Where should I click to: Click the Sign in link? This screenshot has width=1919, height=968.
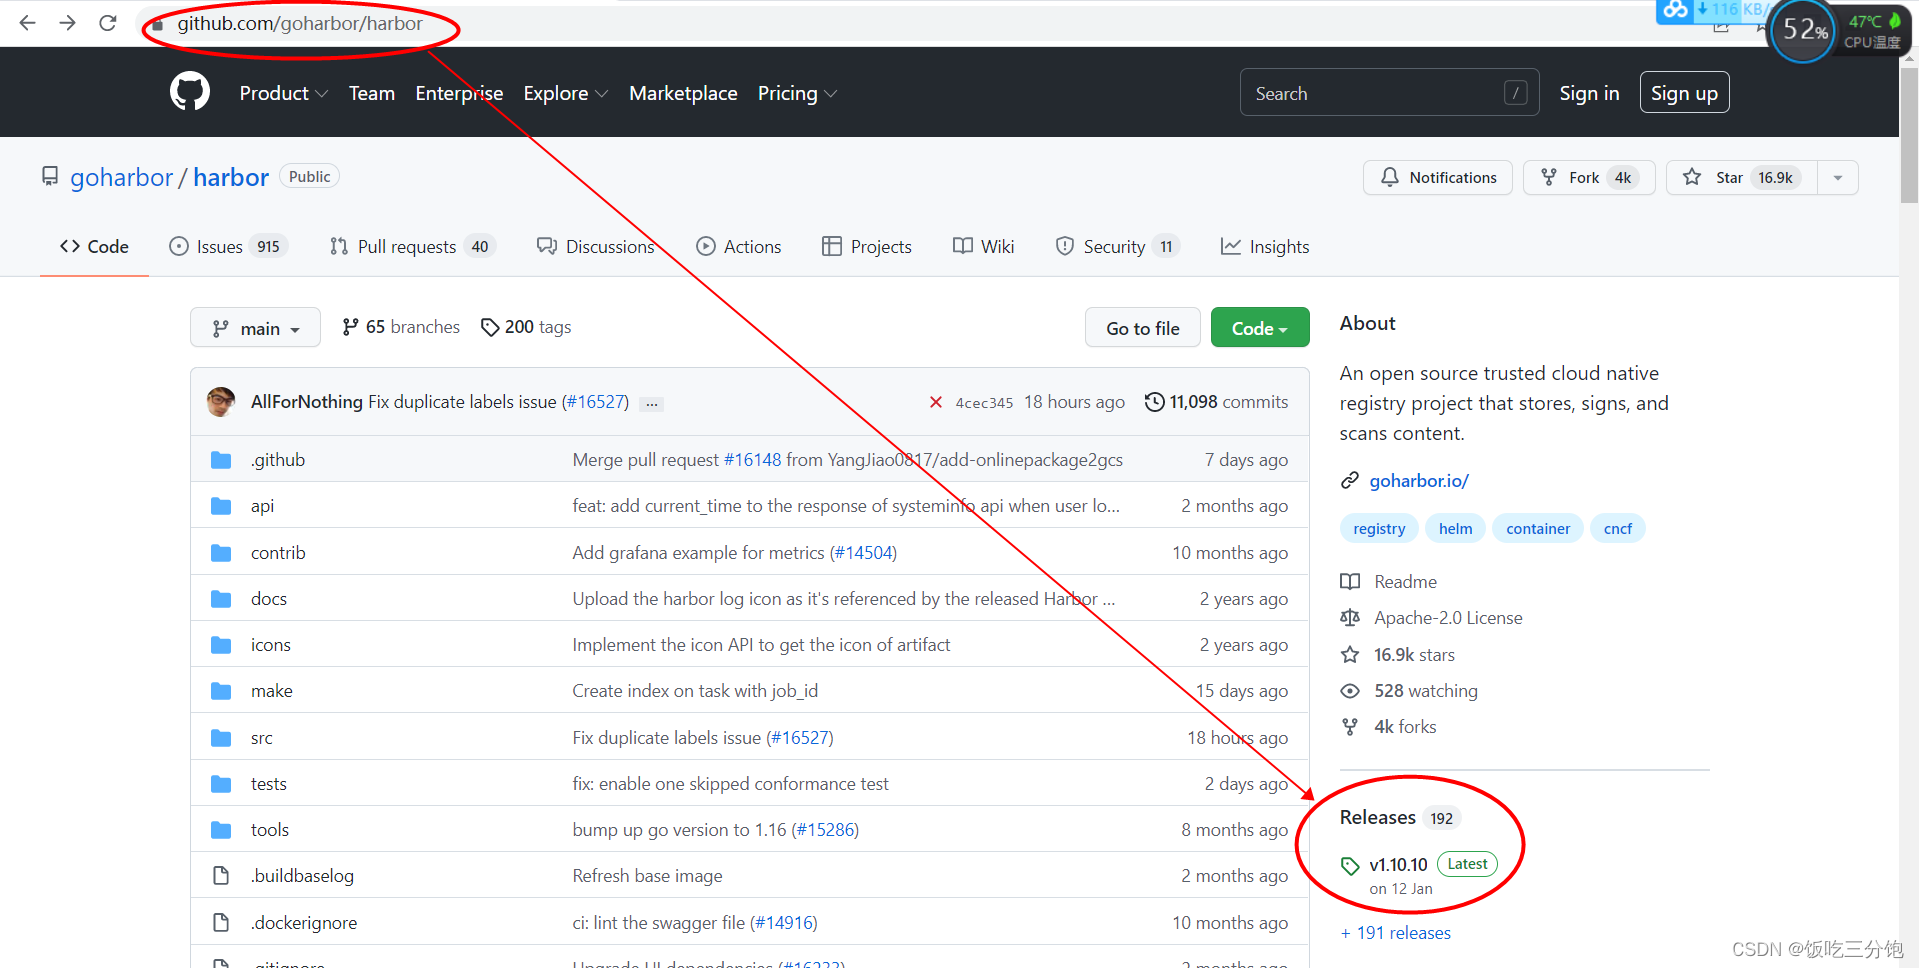tap(1589, 93)
